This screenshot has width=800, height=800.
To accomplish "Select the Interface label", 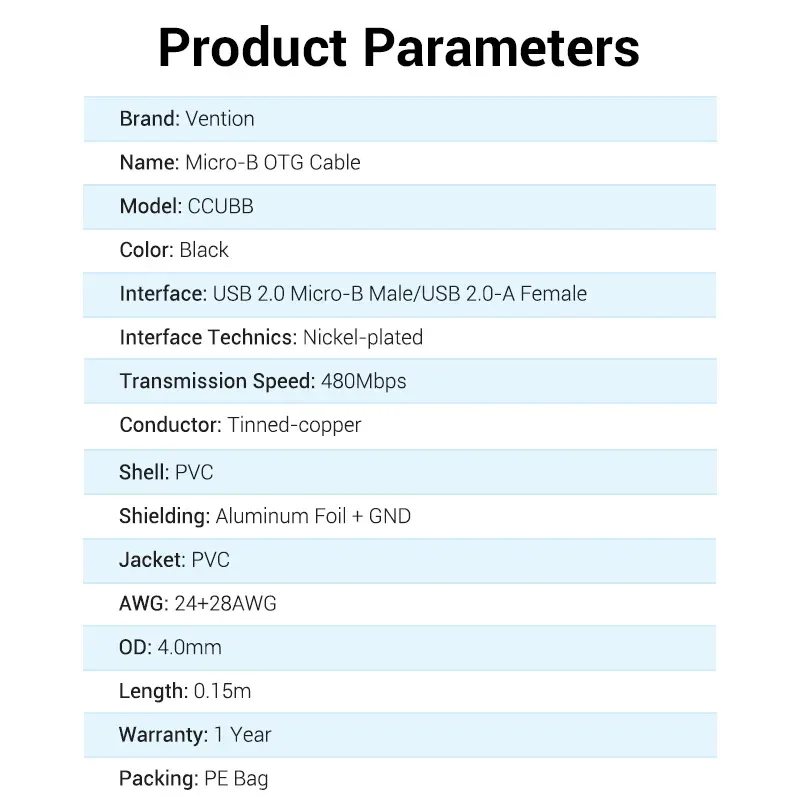I will click(162, 294).
